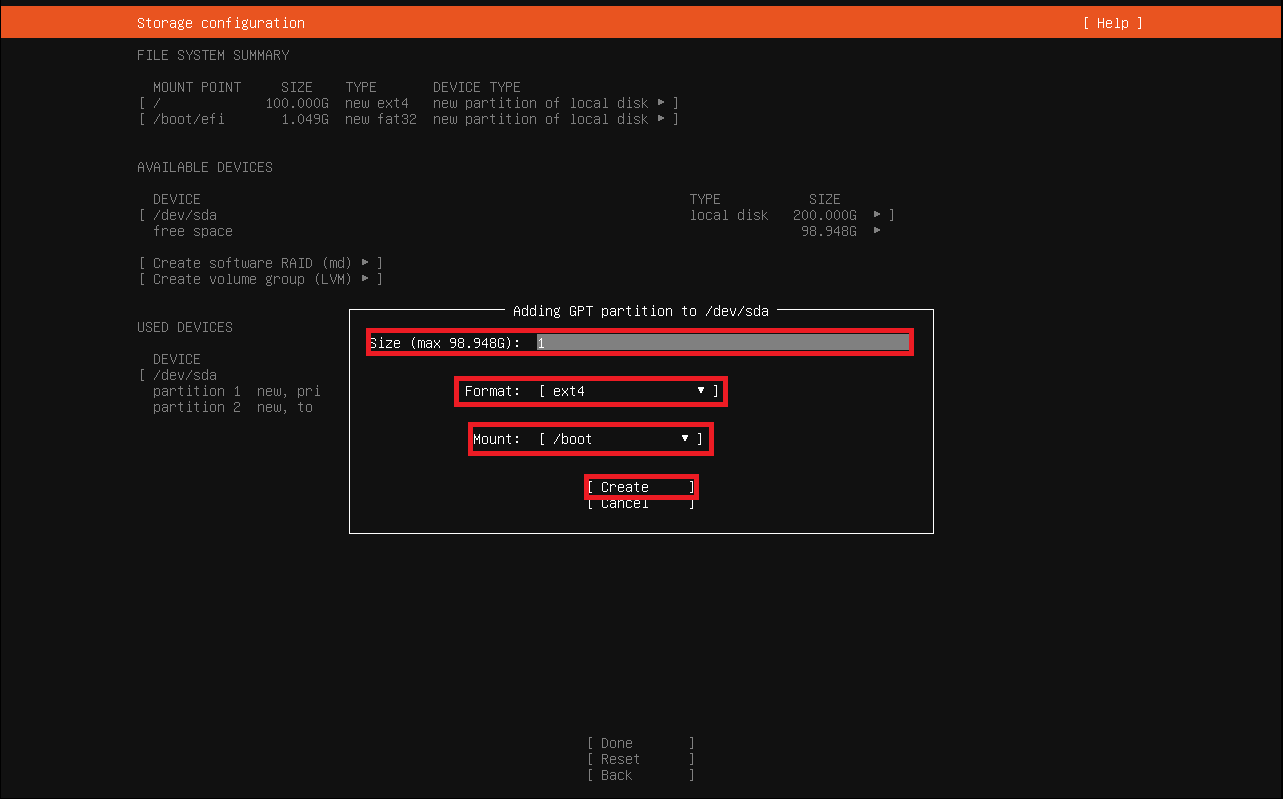Click the "USED DEVICES" heading
The height and width of the screenshot is (799, 1283).
(185, 327)
